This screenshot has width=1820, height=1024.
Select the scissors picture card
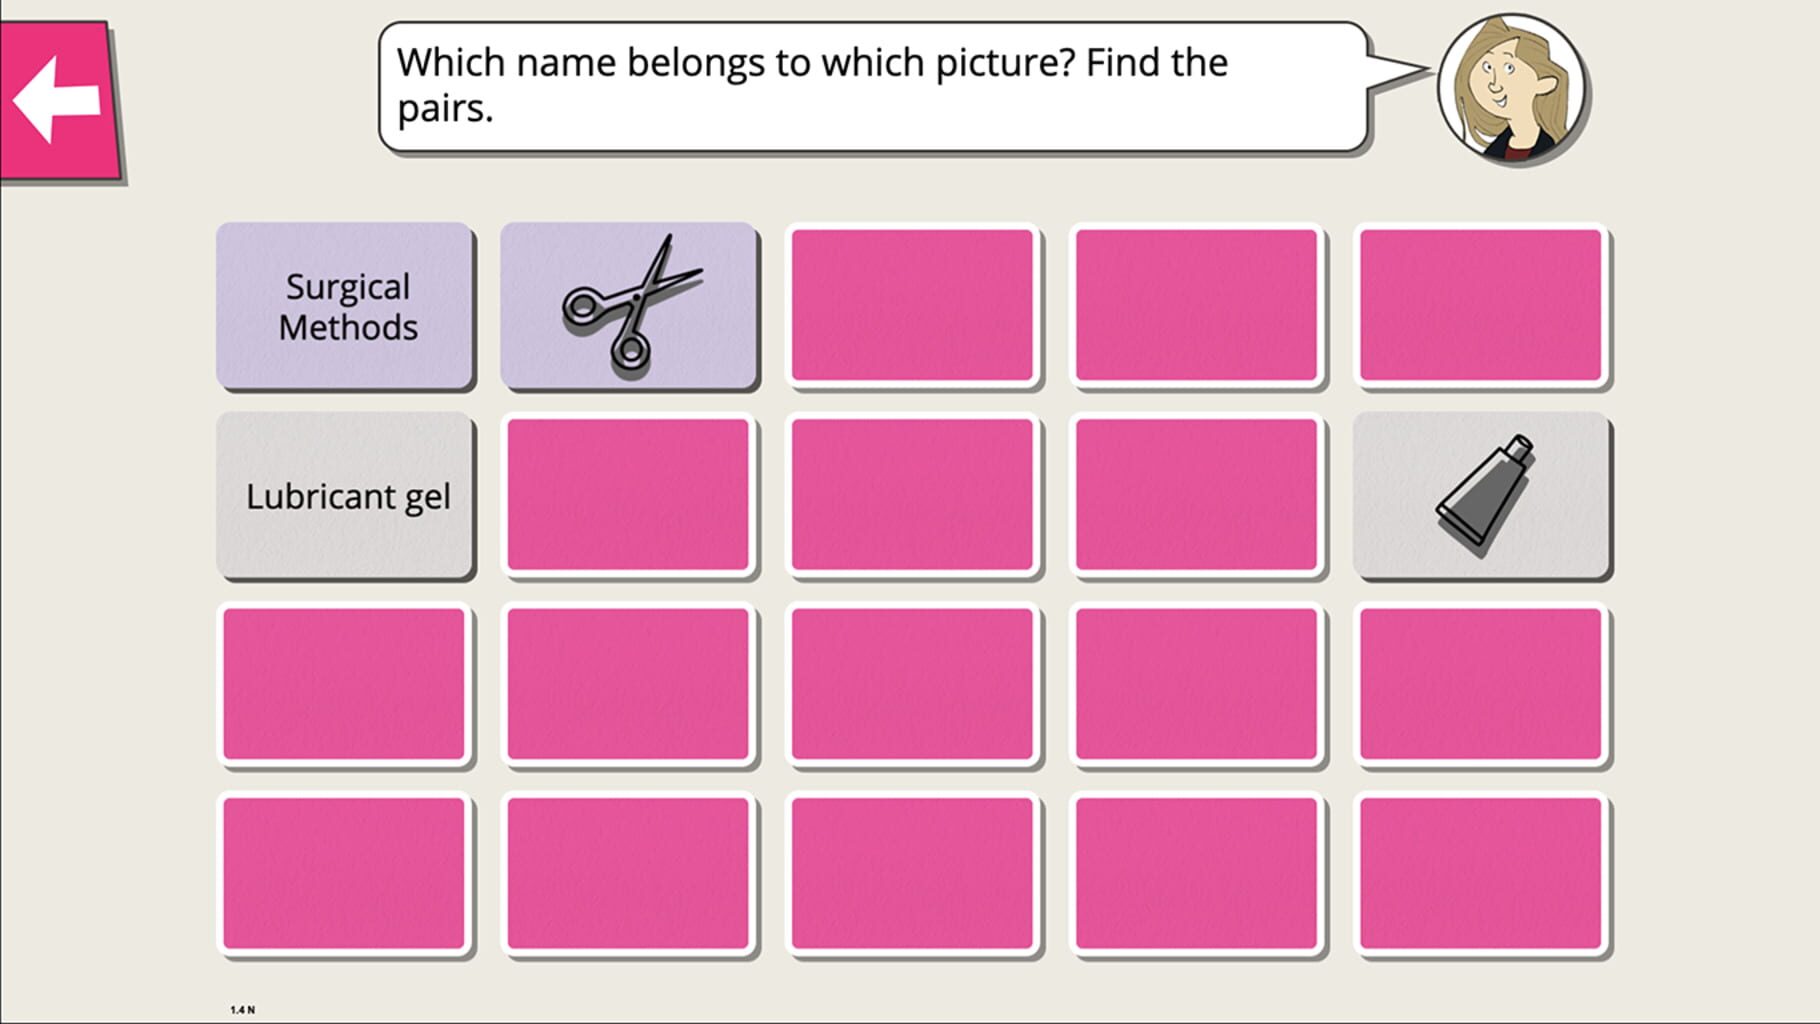(628, 303)
